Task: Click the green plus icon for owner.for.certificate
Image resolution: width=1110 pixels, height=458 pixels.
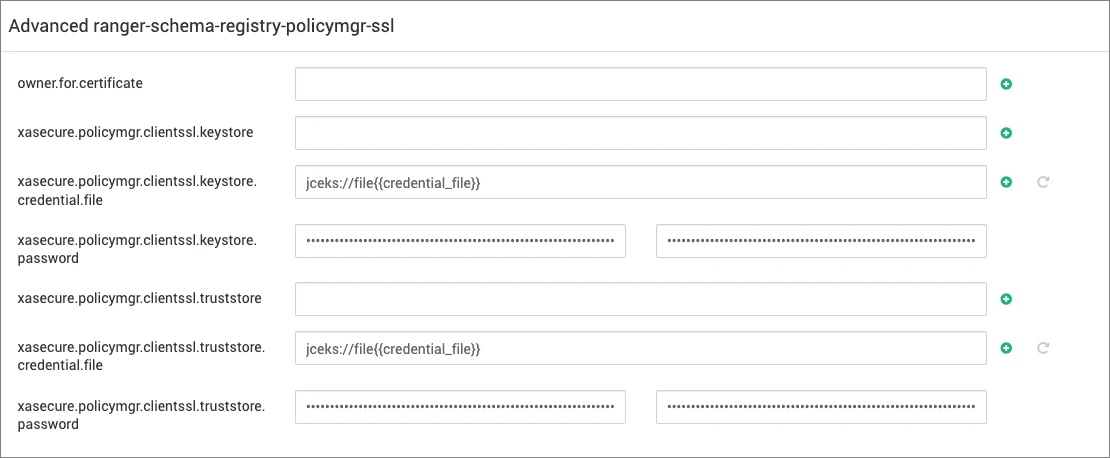Action: pos(1006,84)
